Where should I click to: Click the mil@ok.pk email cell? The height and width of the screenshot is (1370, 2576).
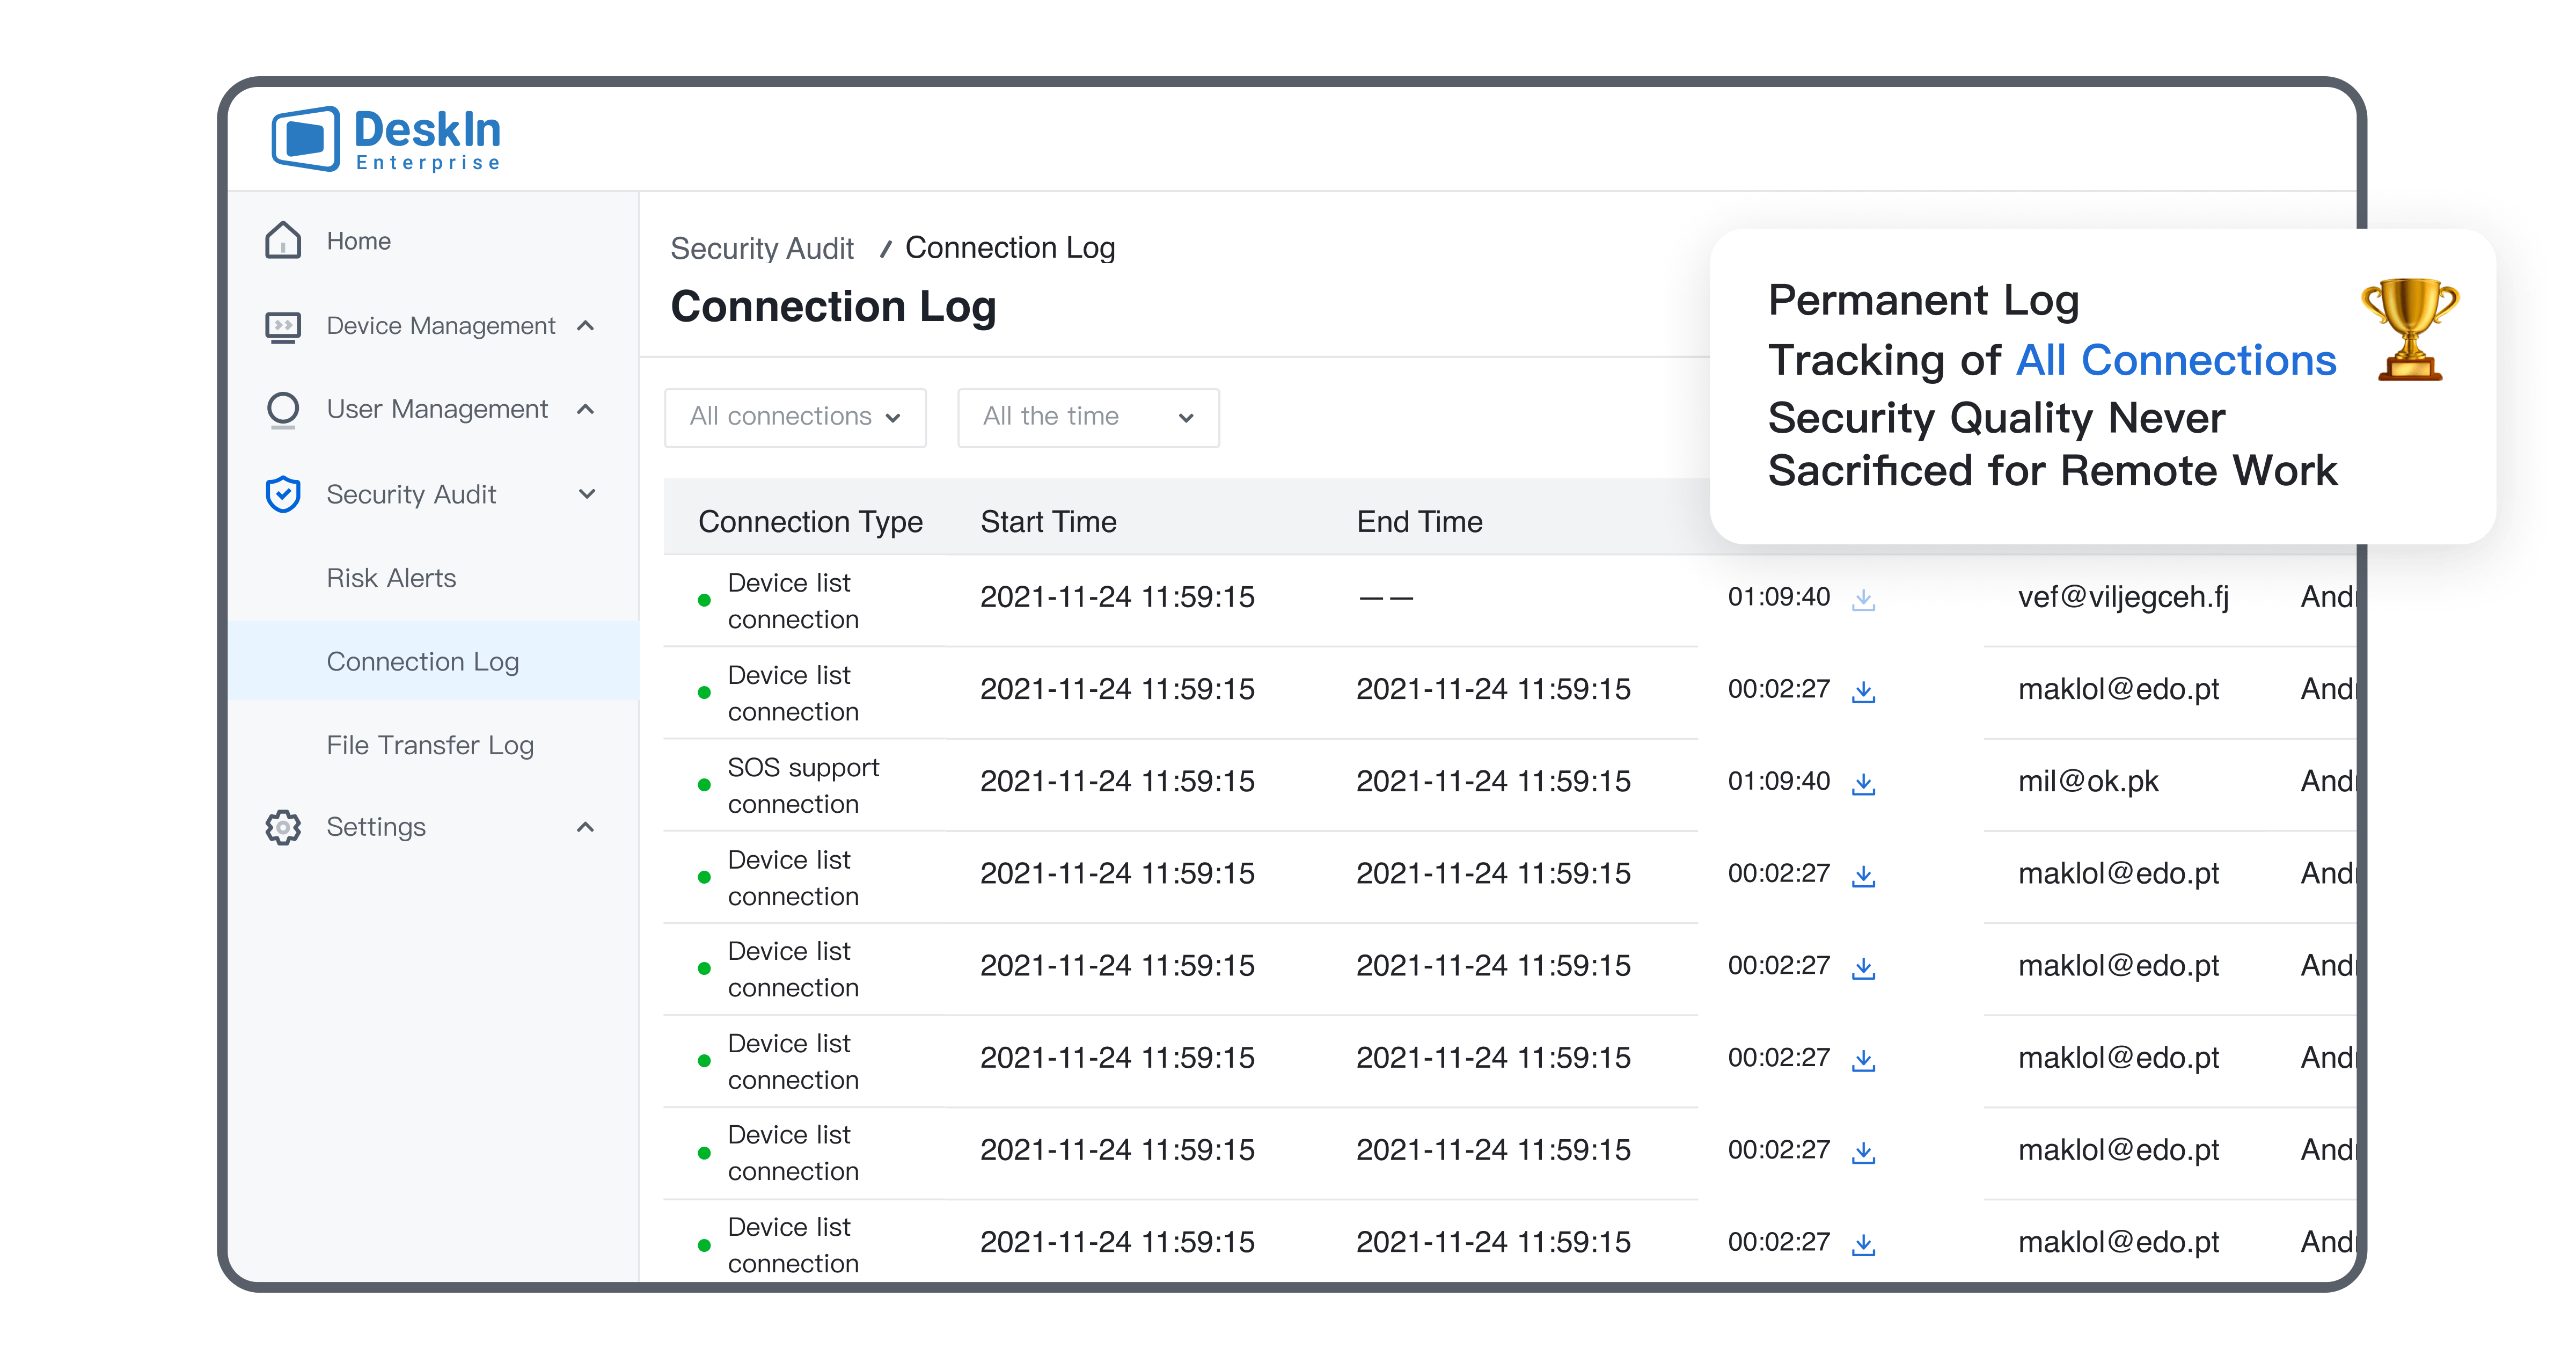[x=2088, y=781]
